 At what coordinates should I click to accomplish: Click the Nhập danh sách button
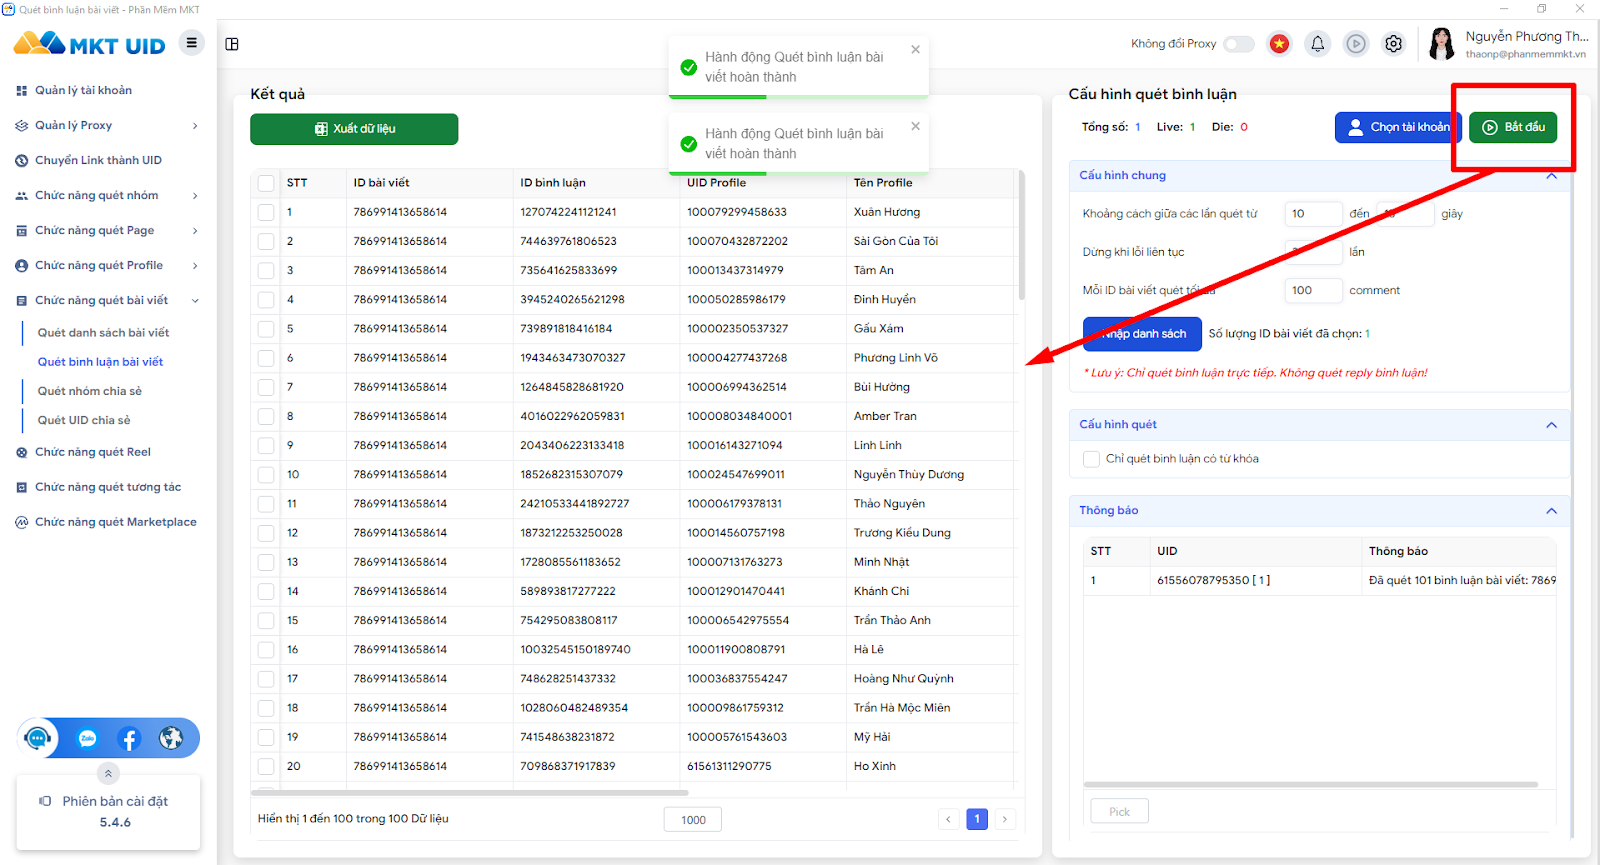point(1140,334)
